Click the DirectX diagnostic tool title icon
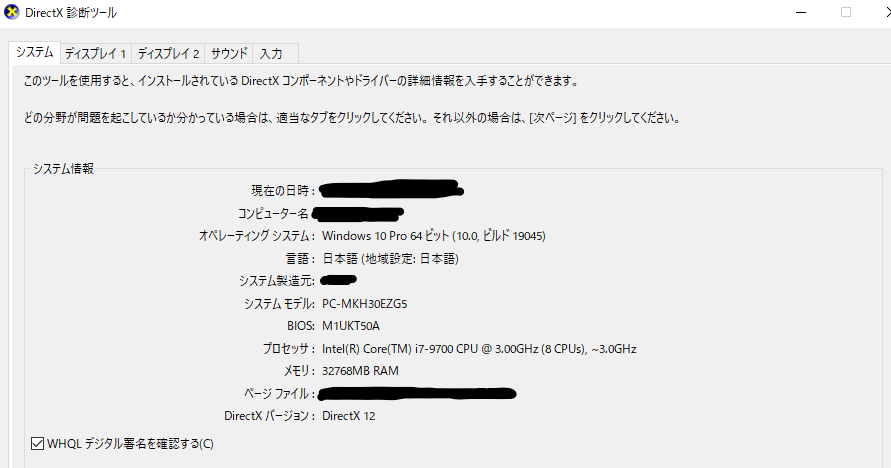 (11, 12)
